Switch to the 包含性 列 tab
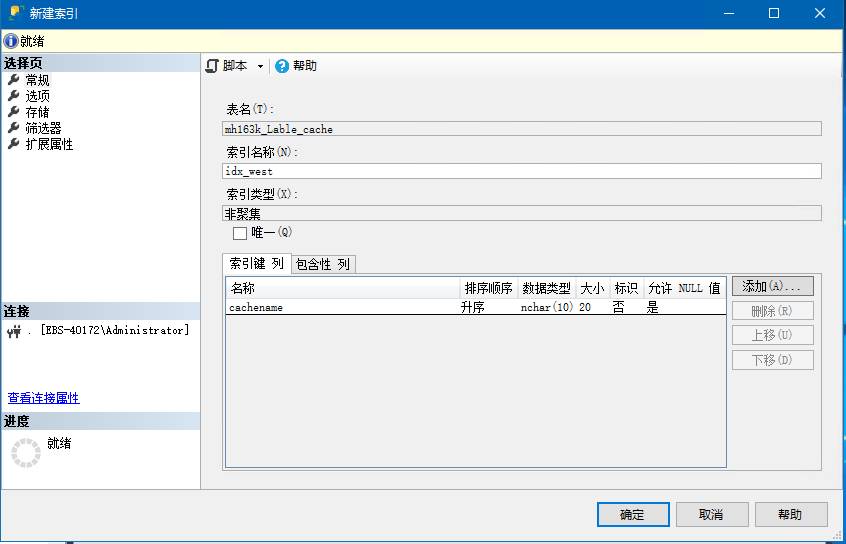Image resolution: width=846 pixels, height=544 pixels. pyautogui.click(x=323, y=264)
